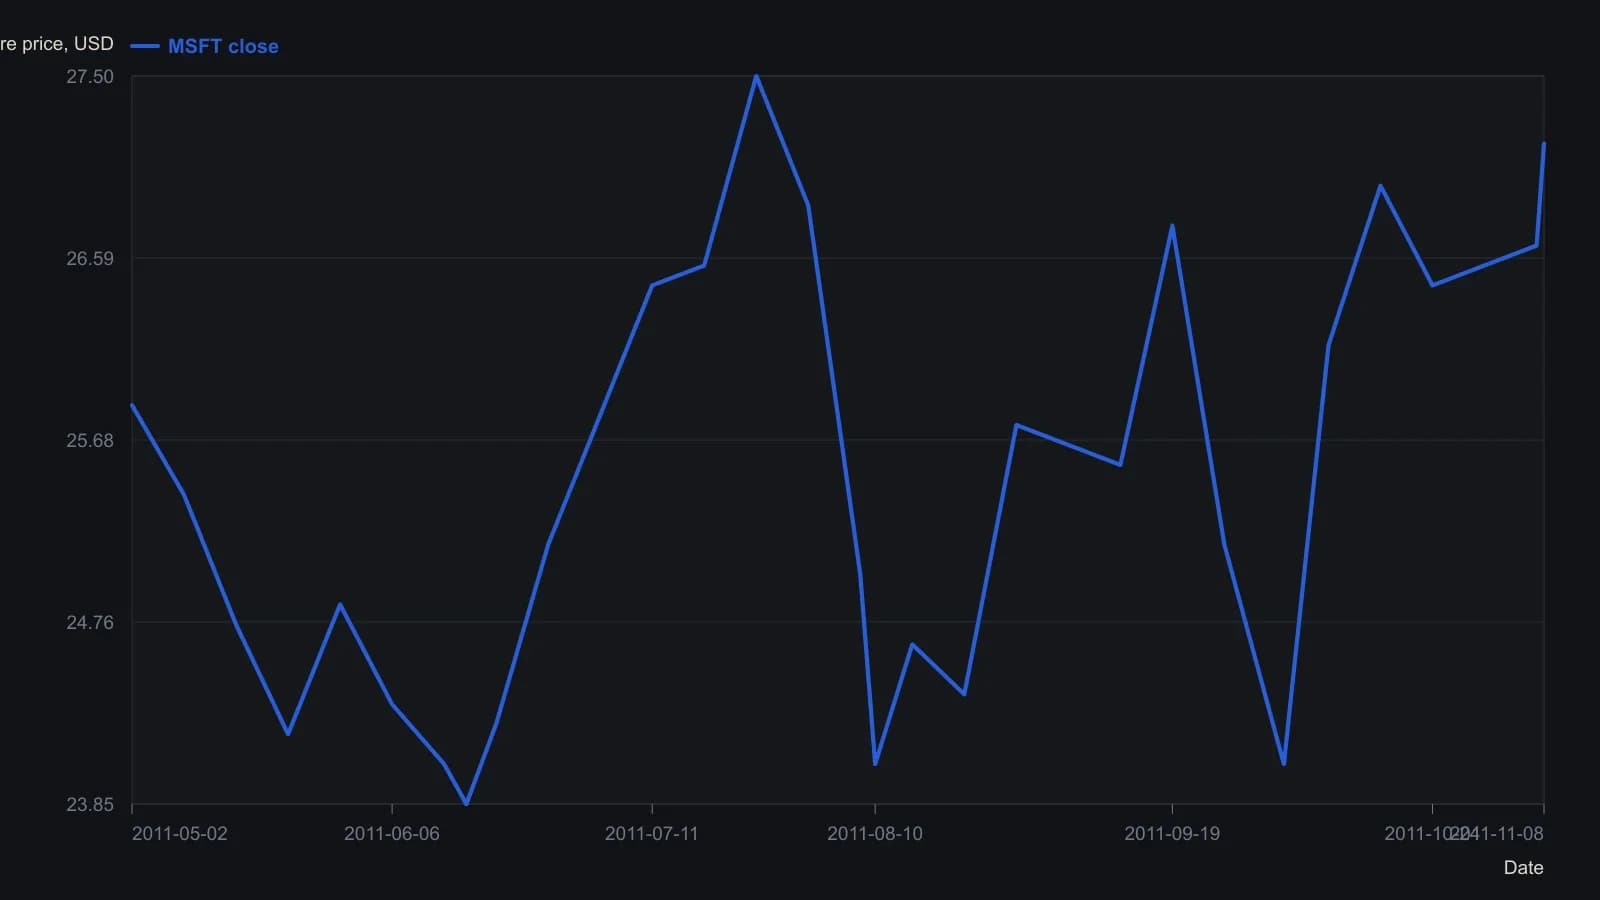Toggle the MSFT close legend entry

[x=204, y=46]
